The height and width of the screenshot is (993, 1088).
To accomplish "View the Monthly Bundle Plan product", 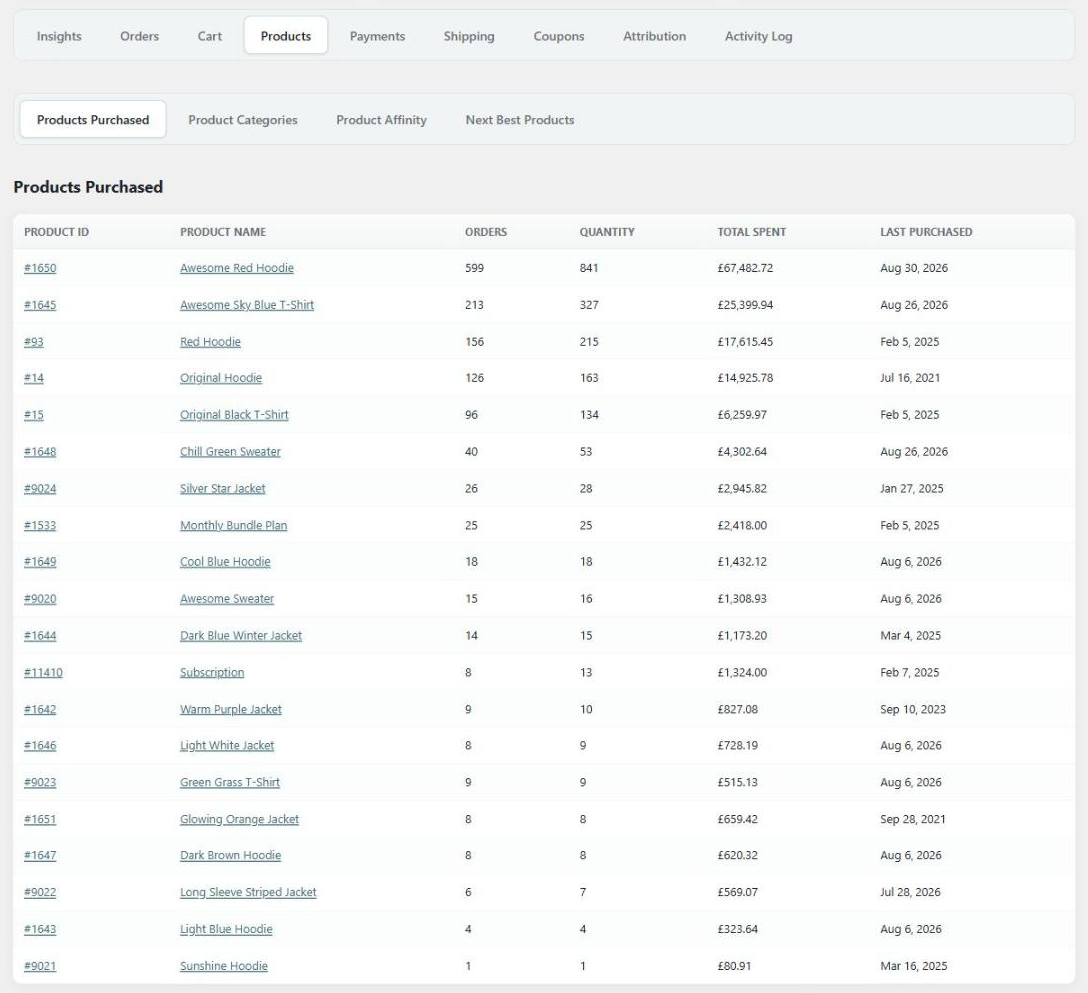I will [x=233, y=525].
